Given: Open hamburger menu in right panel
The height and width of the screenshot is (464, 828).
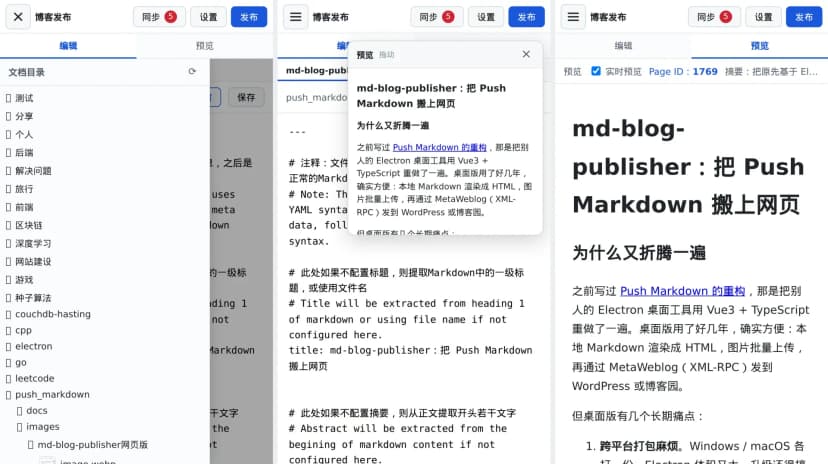Looking at the screenshot, I should point(573,17).
